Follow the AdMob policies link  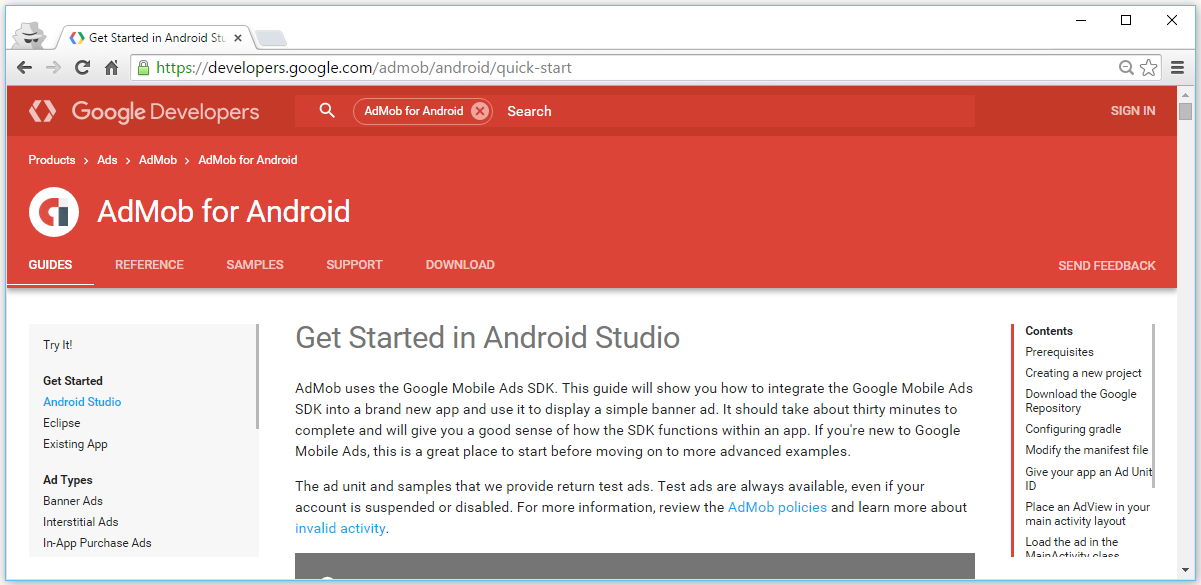click(777, 507)
